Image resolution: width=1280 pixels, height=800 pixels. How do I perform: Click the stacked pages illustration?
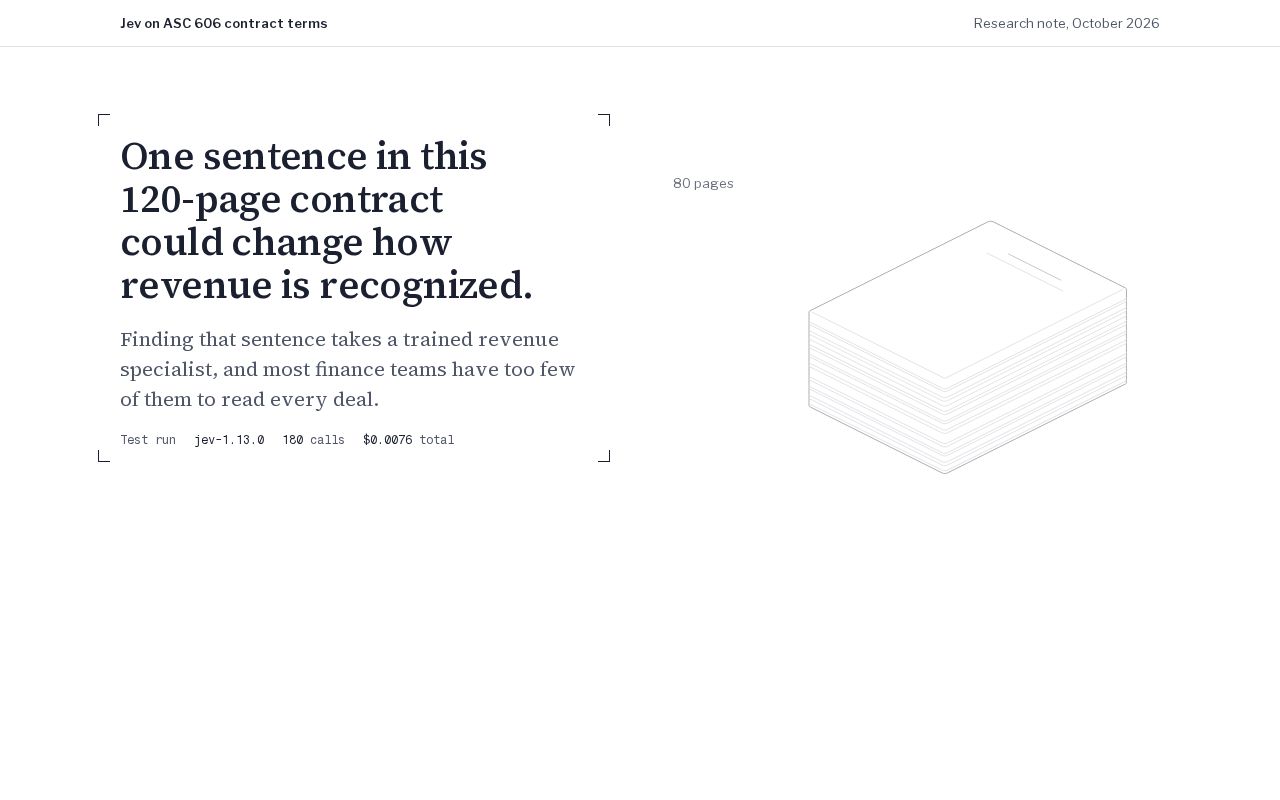tap(968, 347)
